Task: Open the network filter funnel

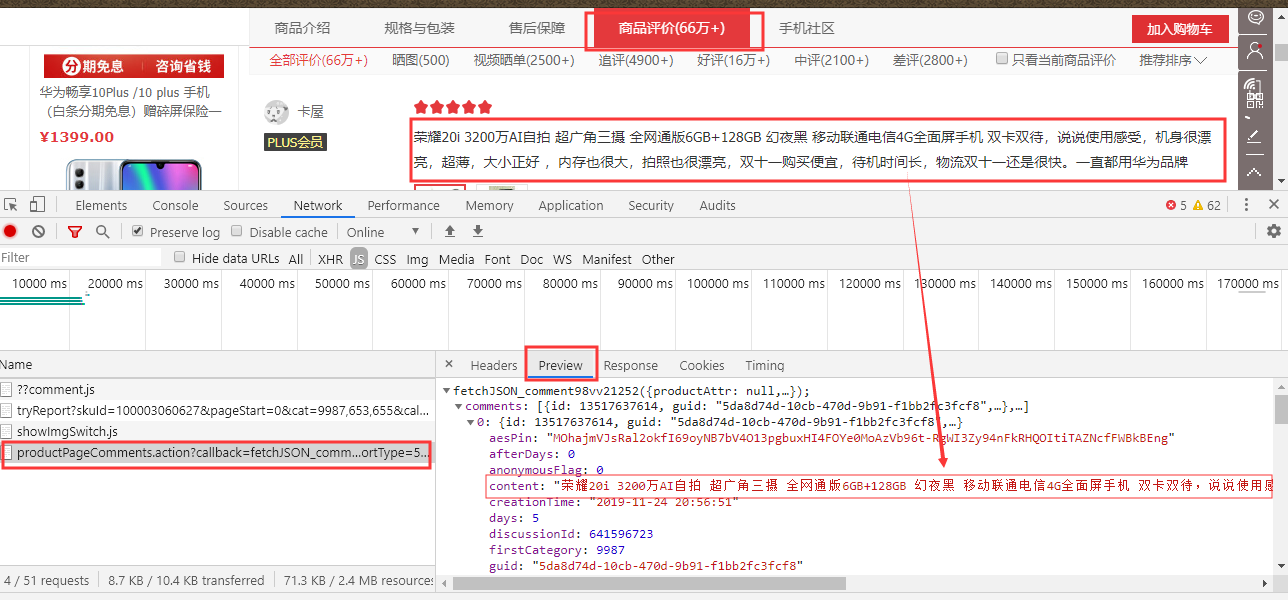Action: (74, 231)
